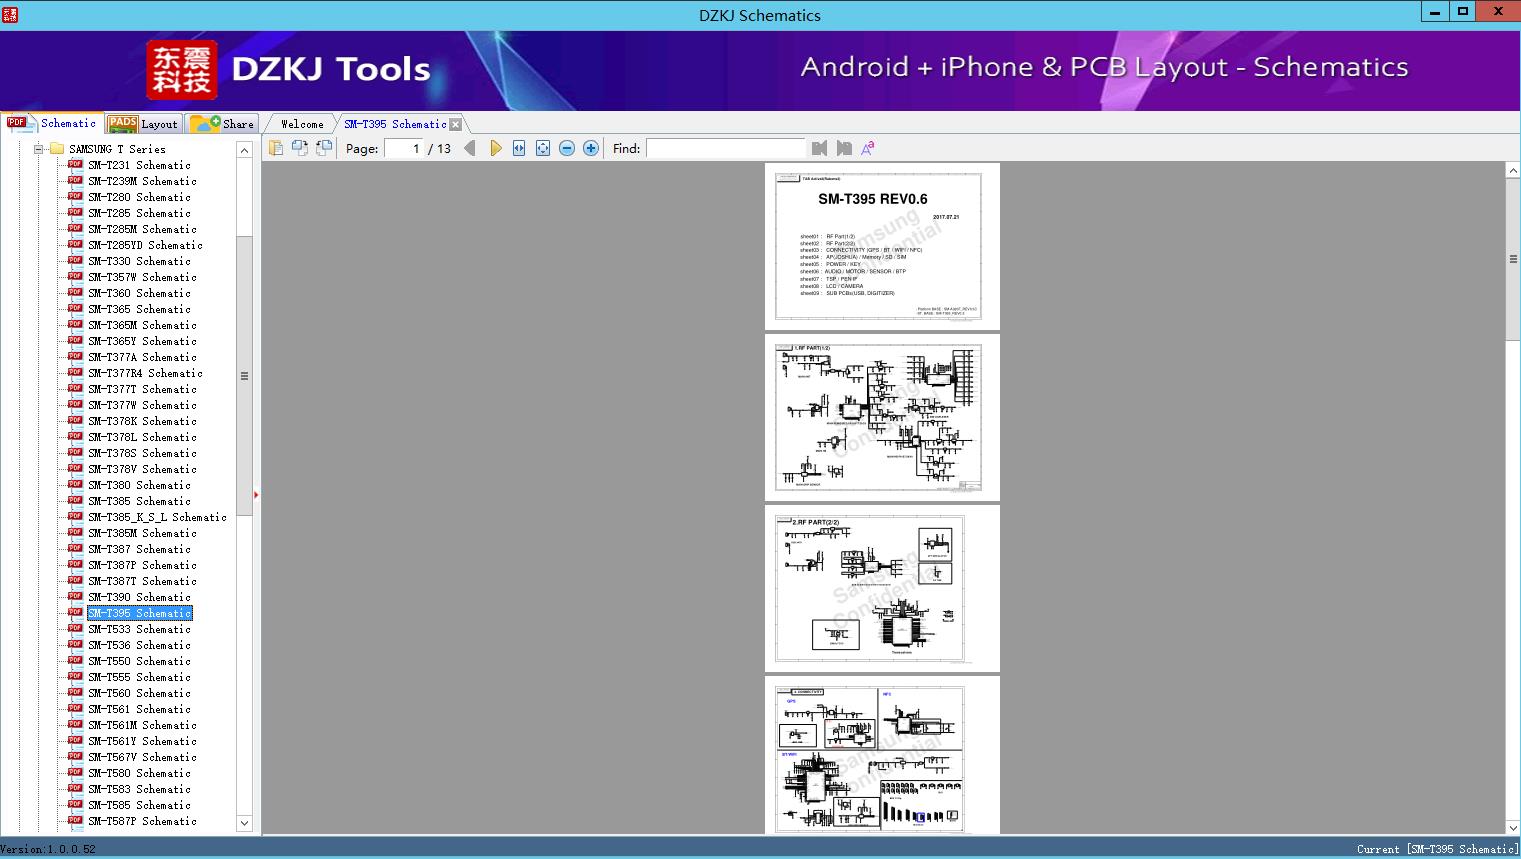Select SM-T387P Schematic
Viewport: 1521px width, 859px height.
(142, 565)
